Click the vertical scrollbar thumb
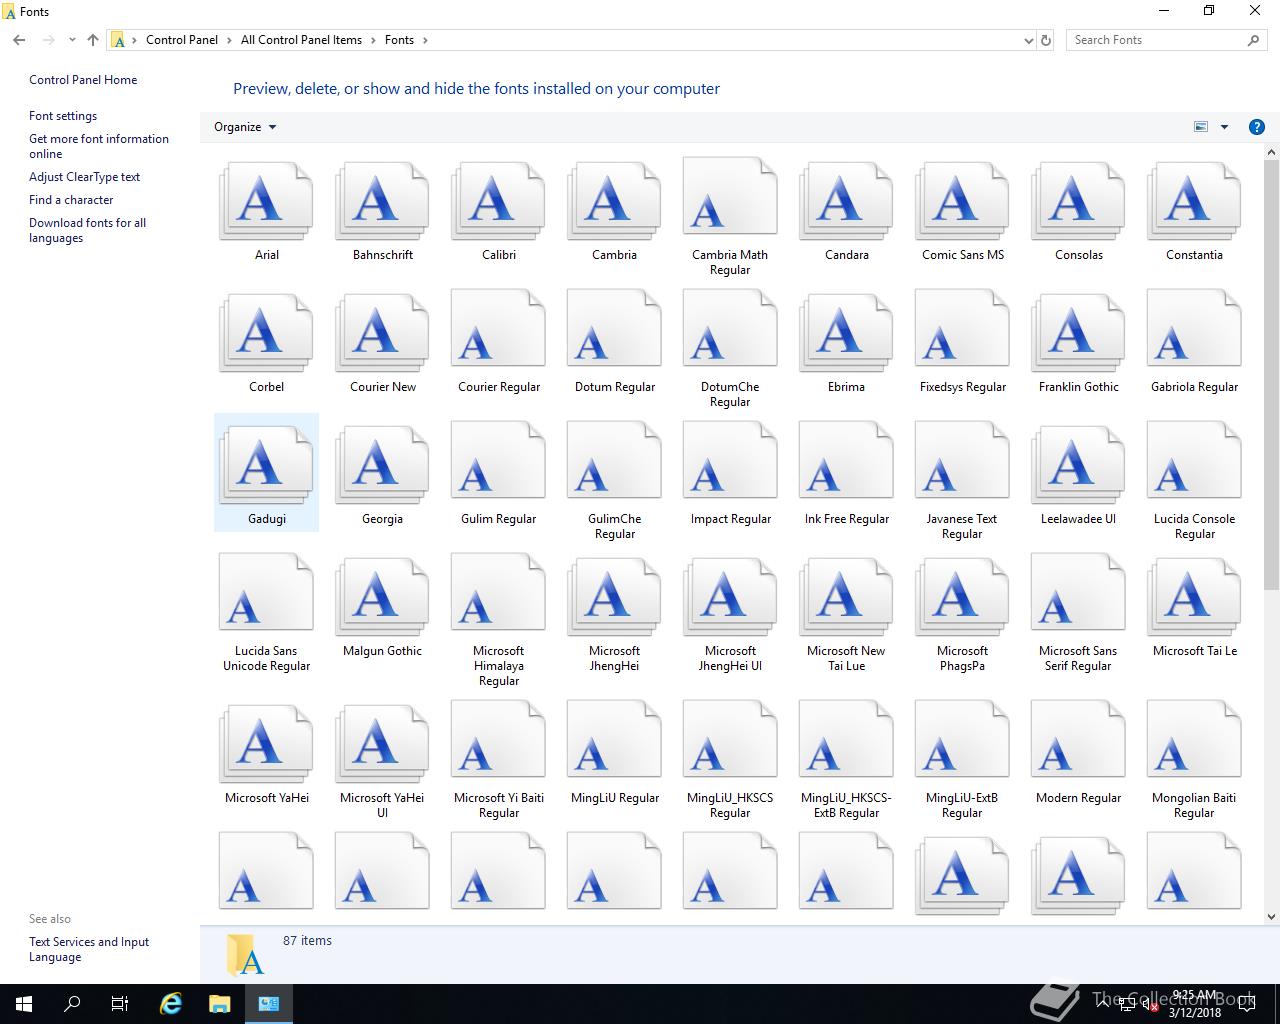1280x1024 pixels. (x=1272, y=375)
